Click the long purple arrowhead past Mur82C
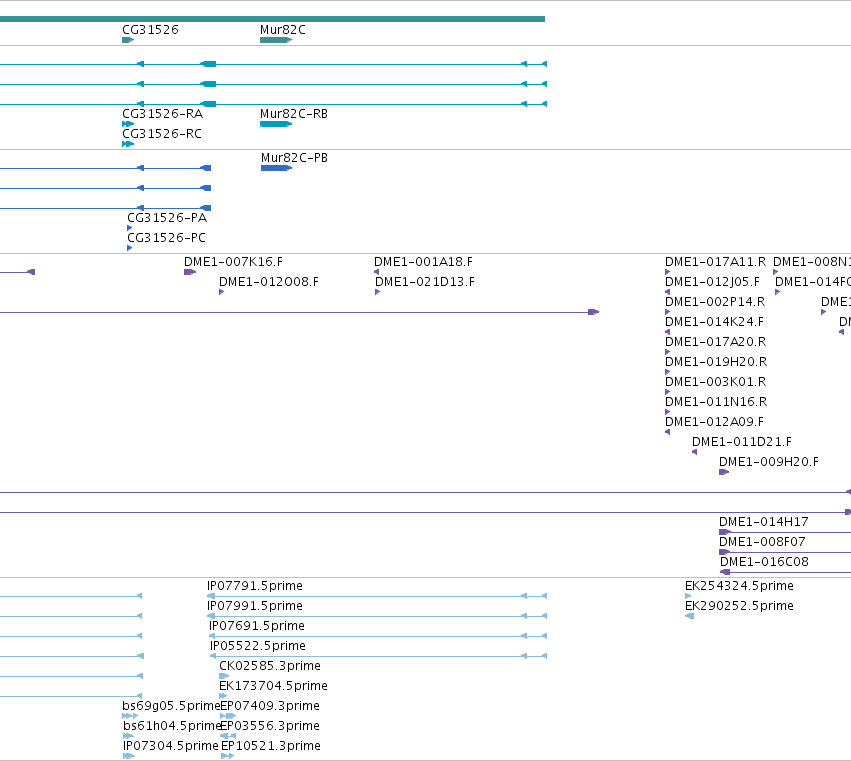851x761 pixels. coord(594,313)
